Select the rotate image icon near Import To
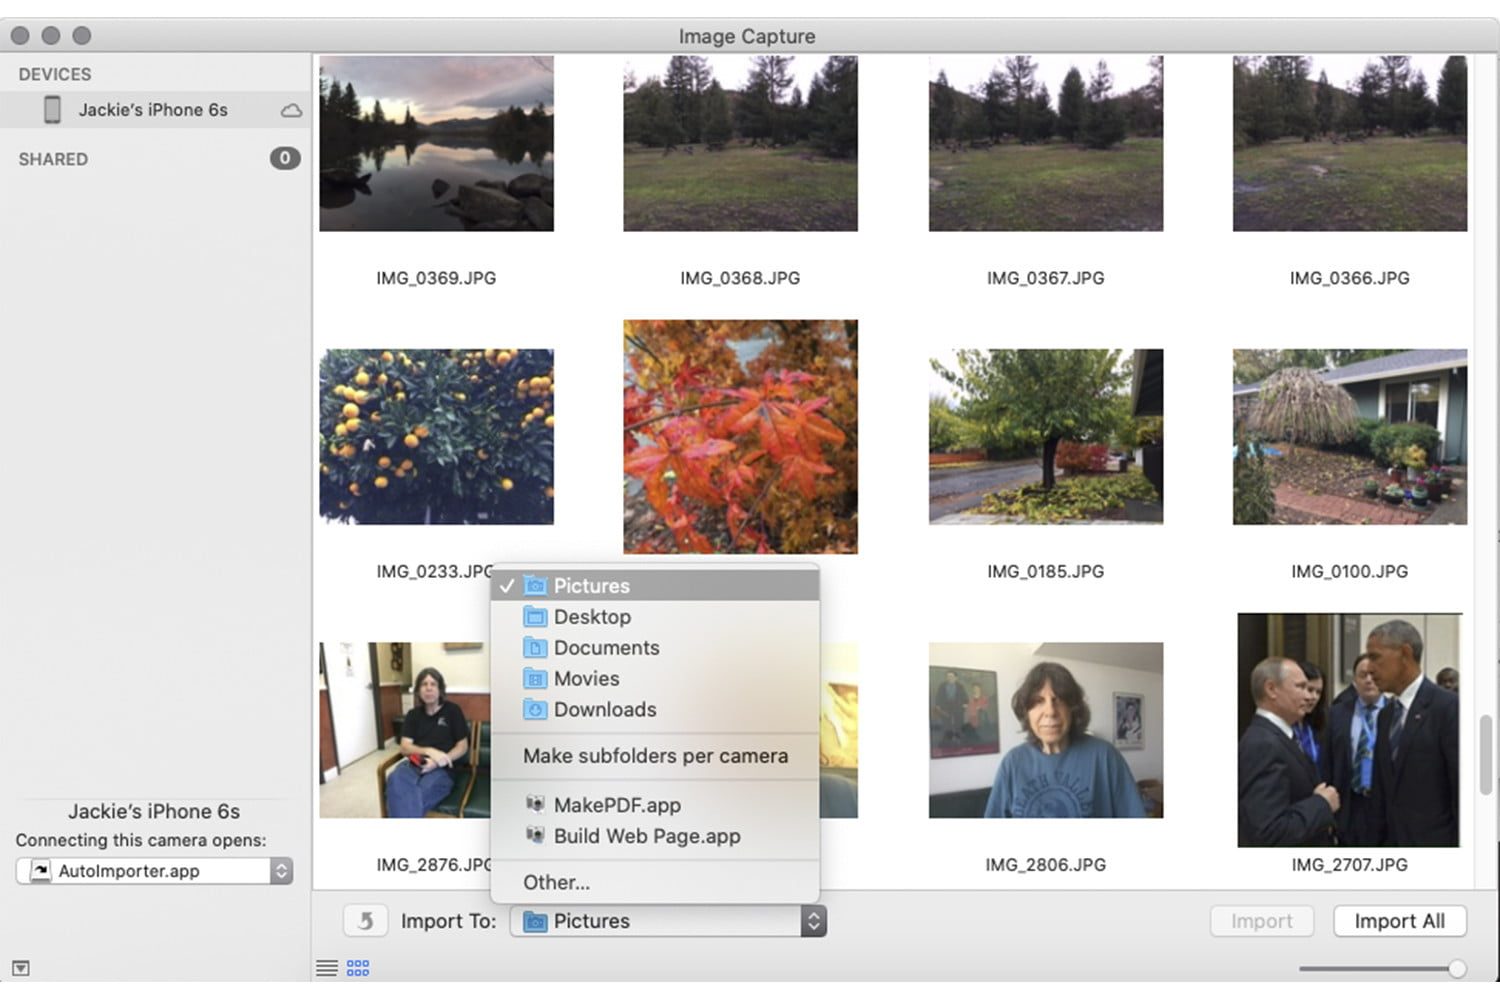This screenshot has width=1500, height=1000. pyautogui.click(x=365, y=920)
